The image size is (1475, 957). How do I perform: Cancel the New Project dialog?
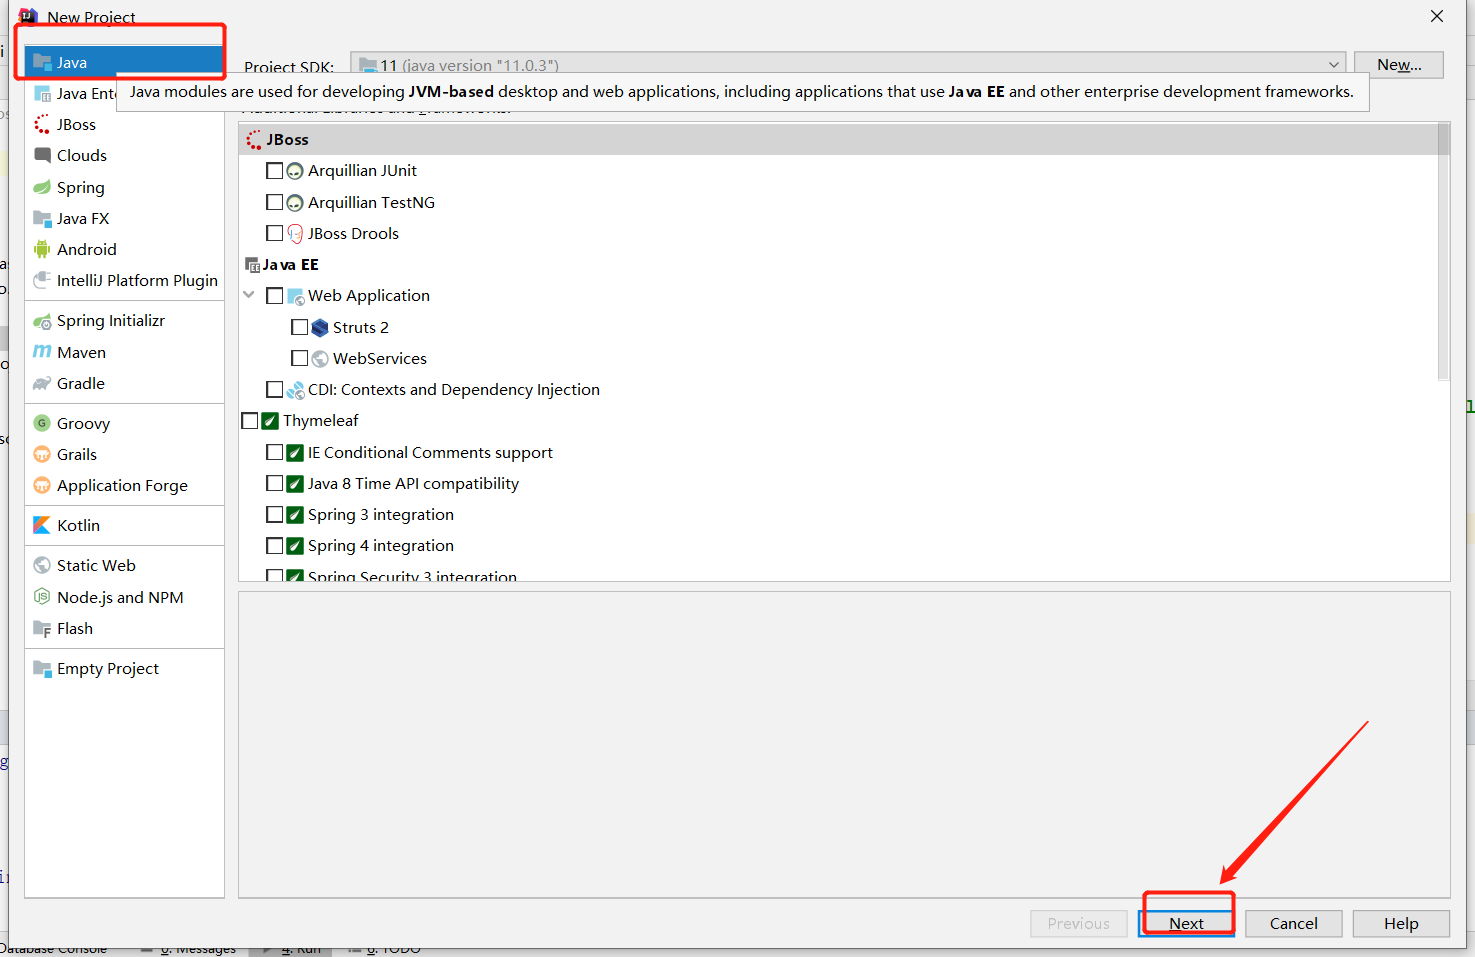click(x=1293, y=923)
